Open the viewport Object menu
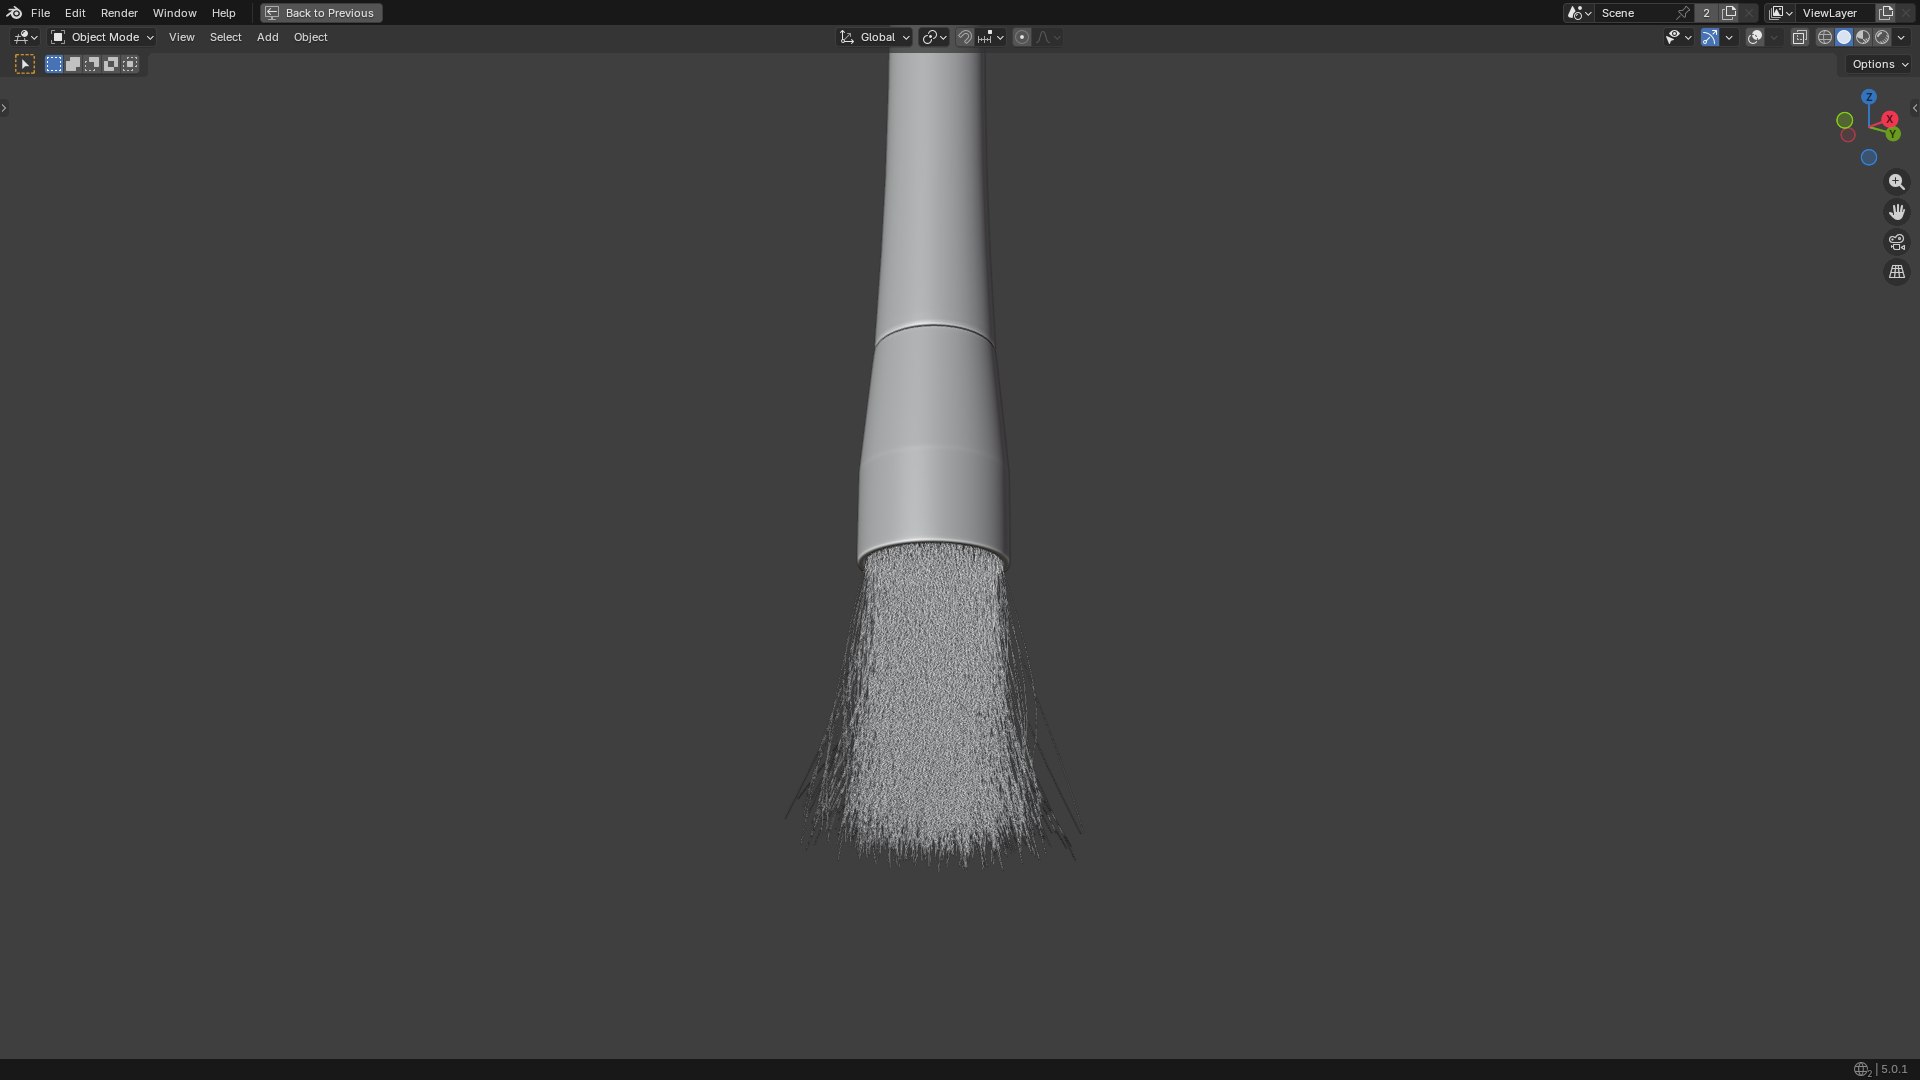Viewport: 1920px width, 1080px height. click(x=310, y=37)
